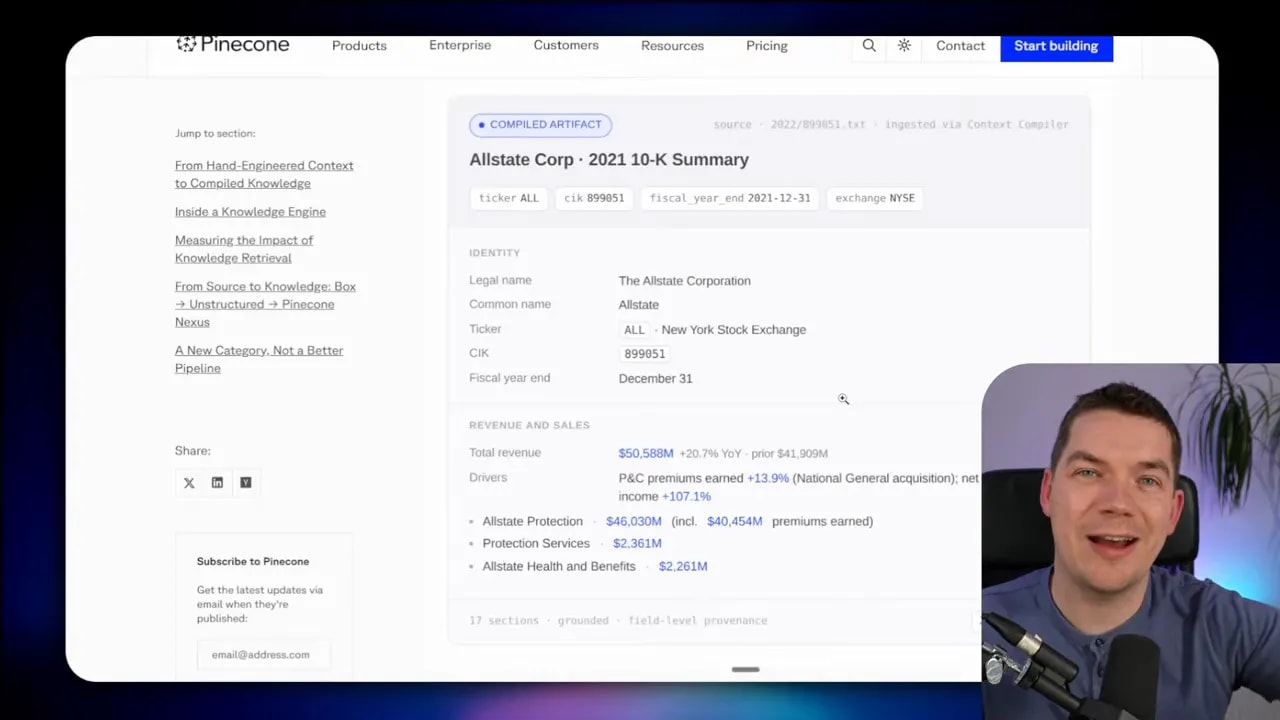Click the 17 sections grounded footer text

pos(618,621)
